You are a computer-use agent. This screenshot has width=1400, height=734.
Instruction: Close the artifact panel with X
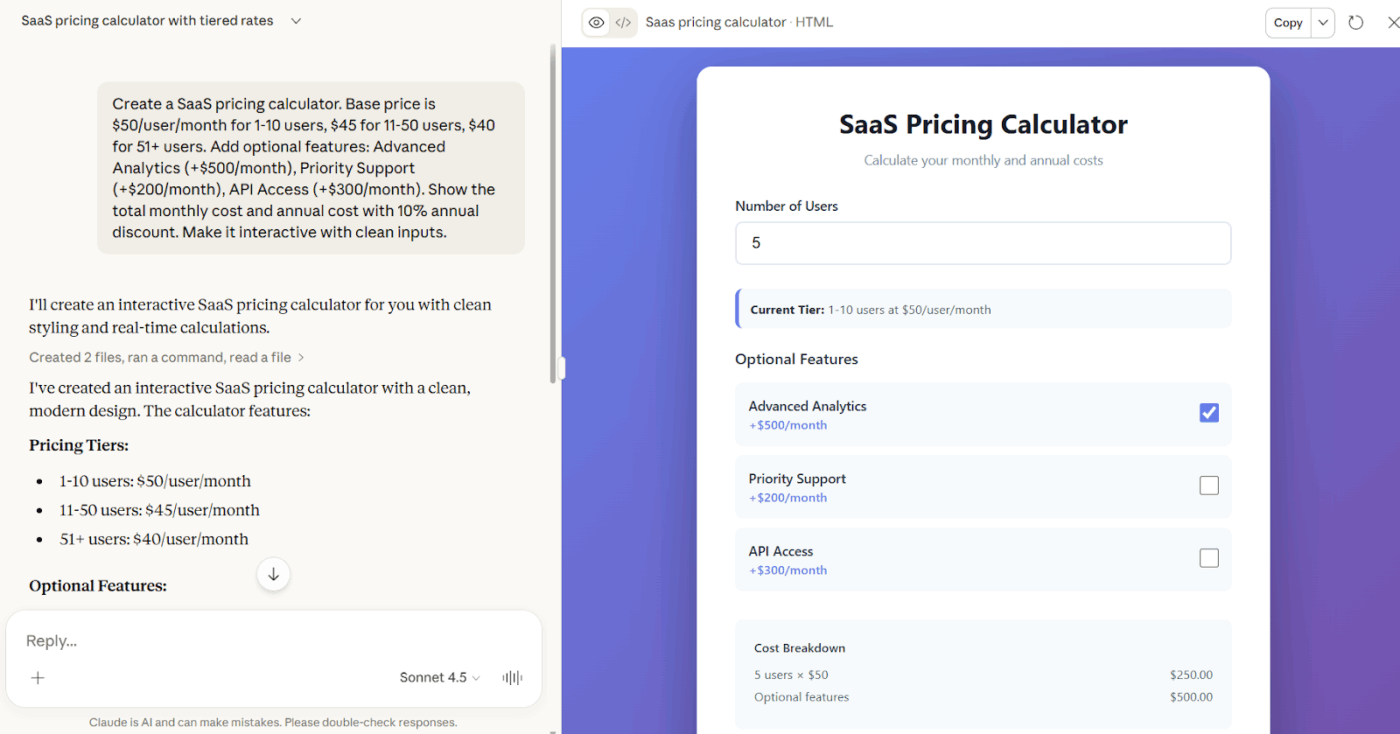pos(1393,23)
